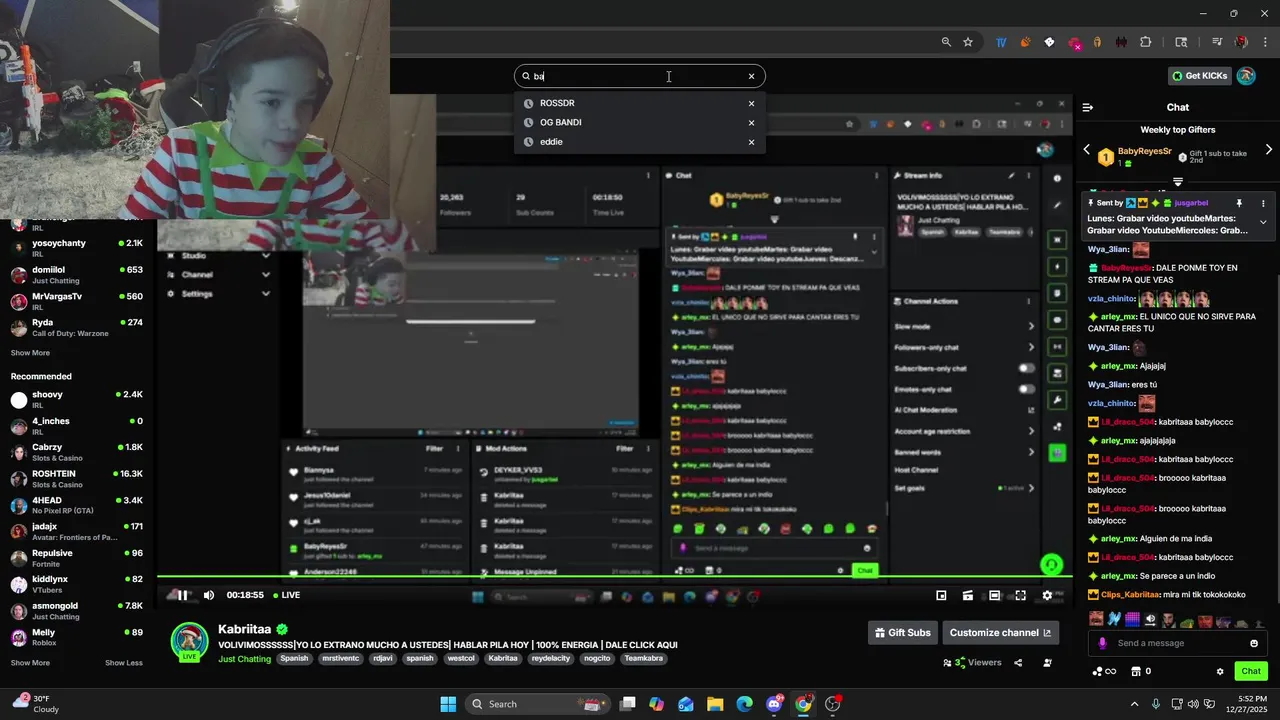Show previous weekly top gifter arrow
This screenshot has width=1280, height=720.
click(1087, 150)
